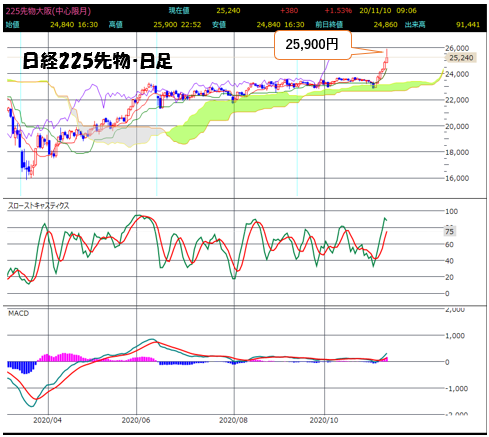Viewport: 489px width, 437px height.
Task: Click the stochastics 100 axis label
Action: click(x=452, y=211)
